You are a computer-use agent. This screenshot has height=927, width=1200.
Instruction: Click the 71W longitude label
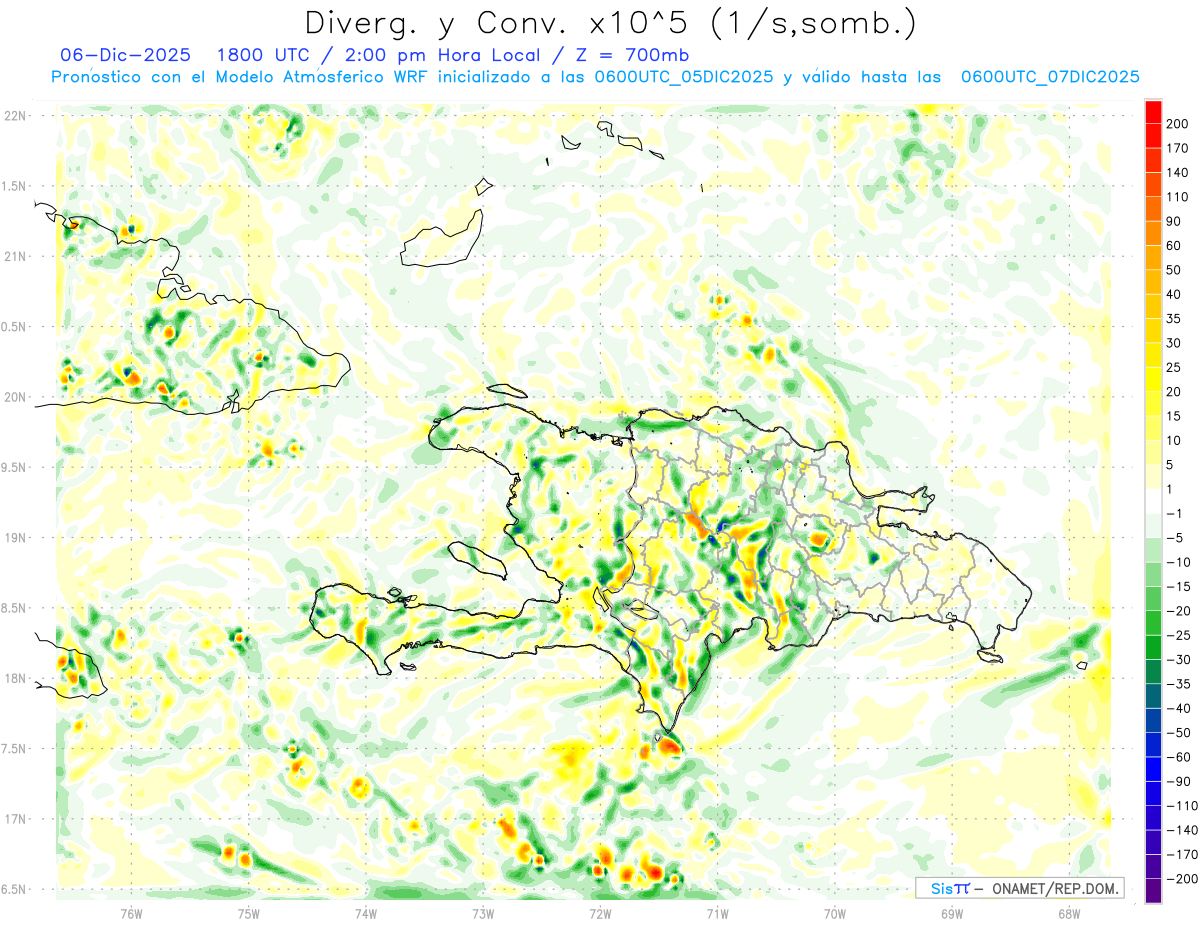[x=717, y=913]
